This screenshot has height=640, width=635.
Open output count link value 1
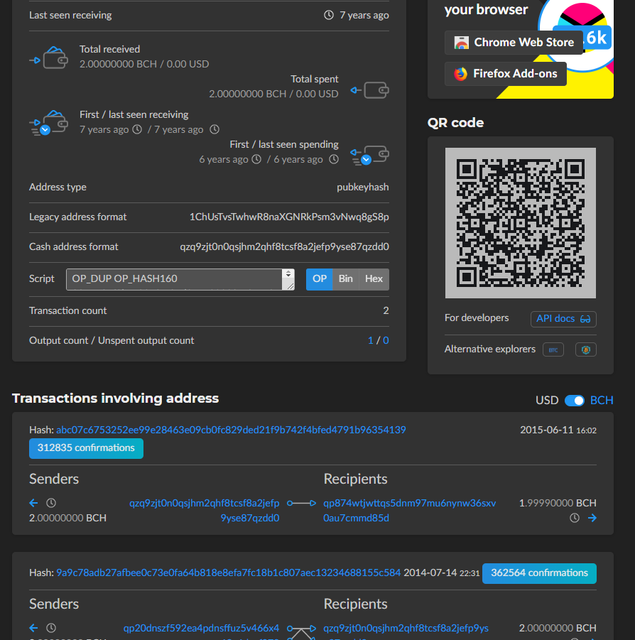(x=371, y=340)
